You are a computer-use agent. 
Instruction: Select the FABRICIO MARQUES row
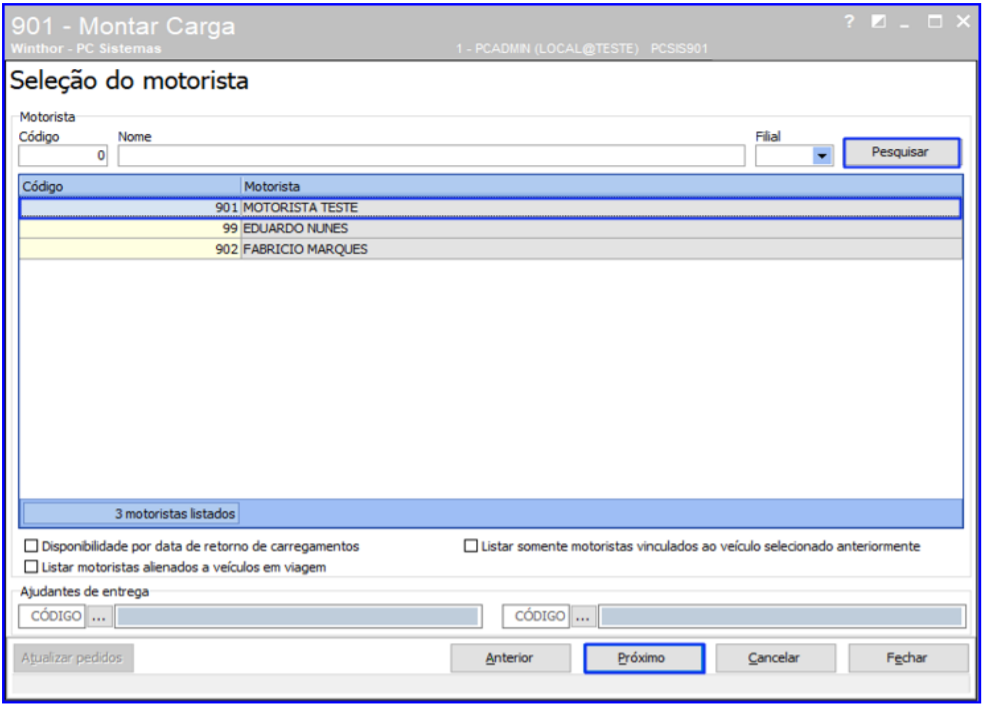coord(490,249)
